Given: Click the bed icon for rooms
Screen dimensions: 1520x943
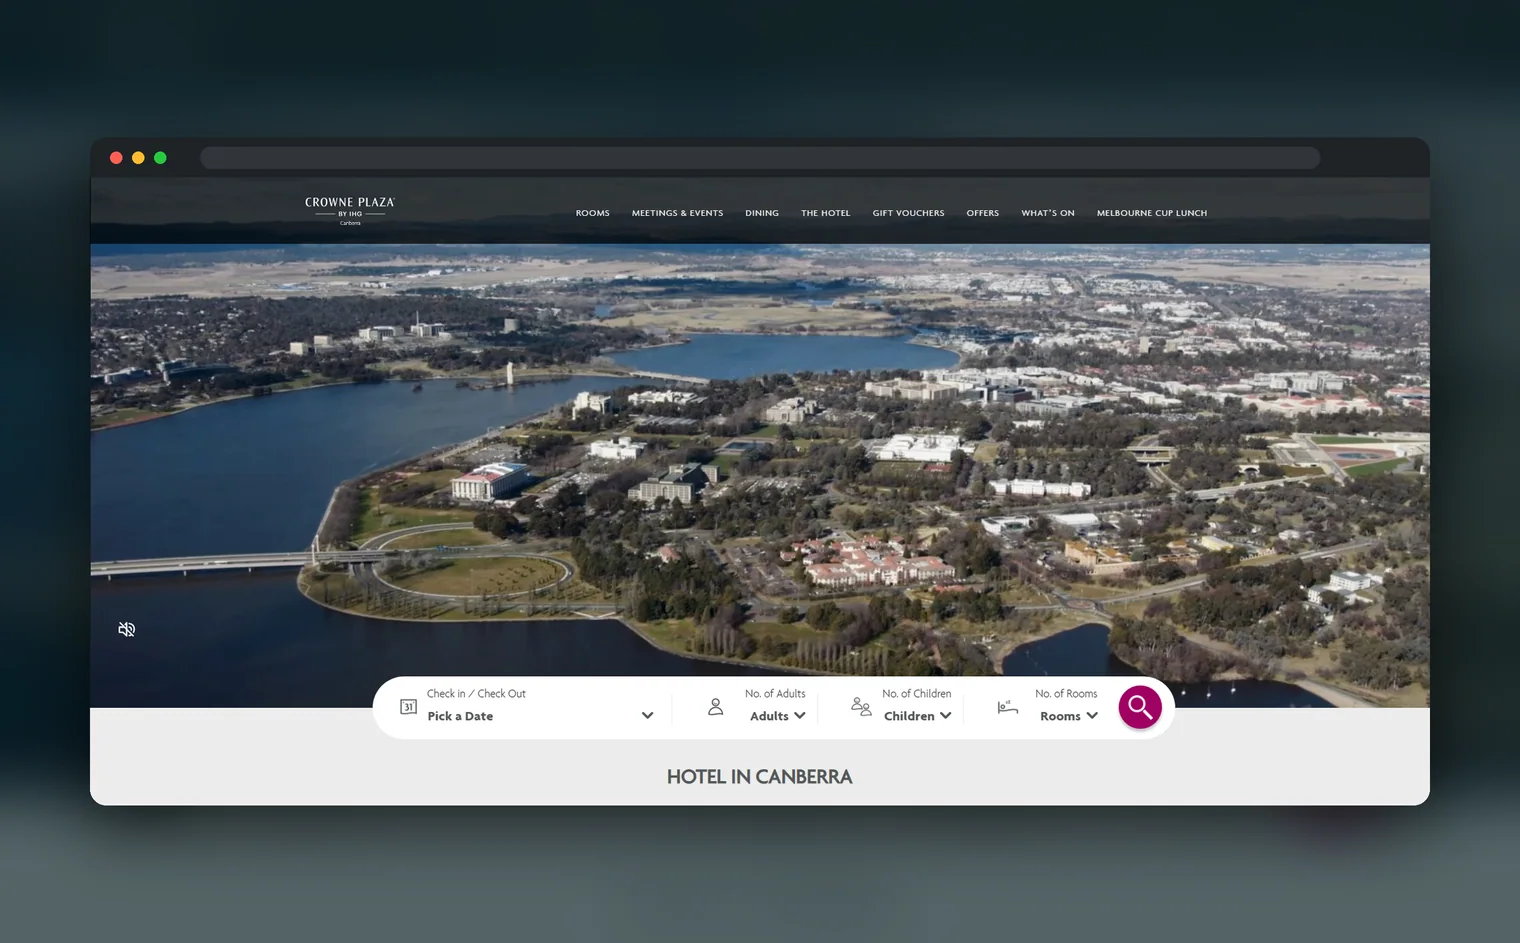Looking at the screenshot, I should pos(1008,707).
